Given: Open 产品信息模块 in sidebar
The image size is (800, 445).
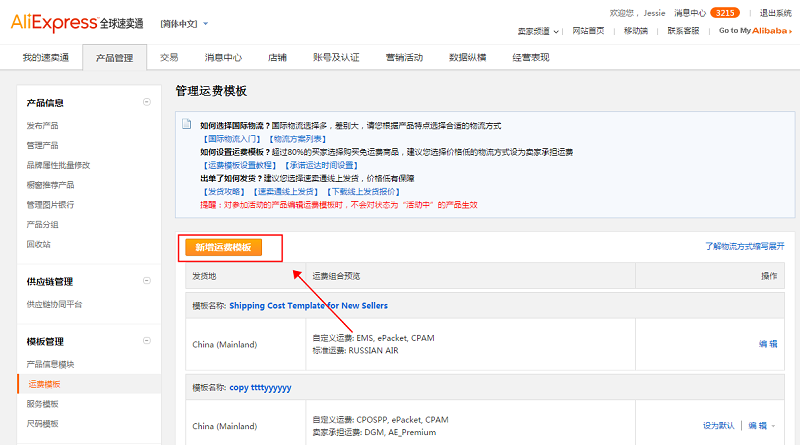Looking at the screenshot, I should click(x=50, y=364).
